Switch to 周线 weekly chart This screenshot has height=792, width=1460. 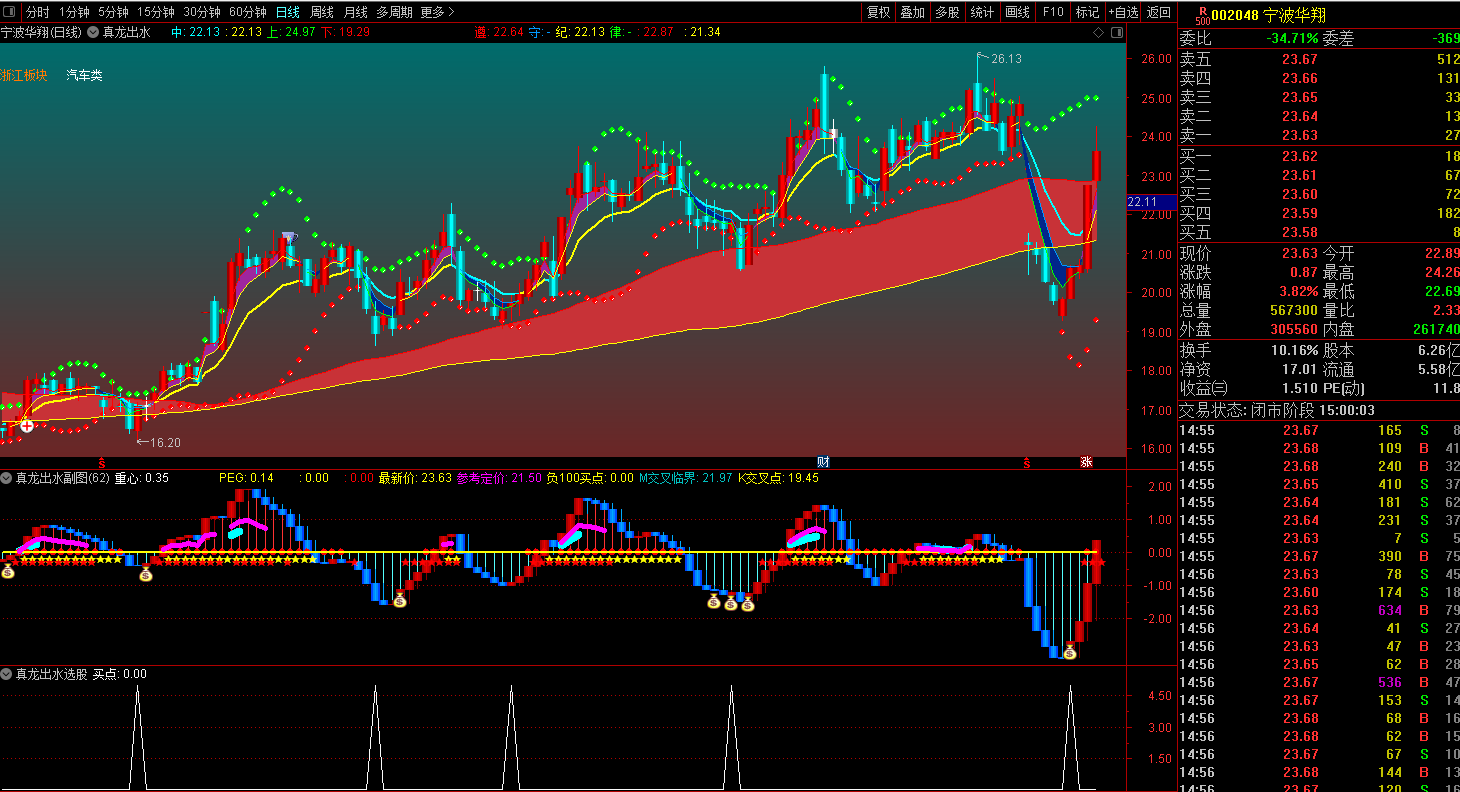[321, 12]
